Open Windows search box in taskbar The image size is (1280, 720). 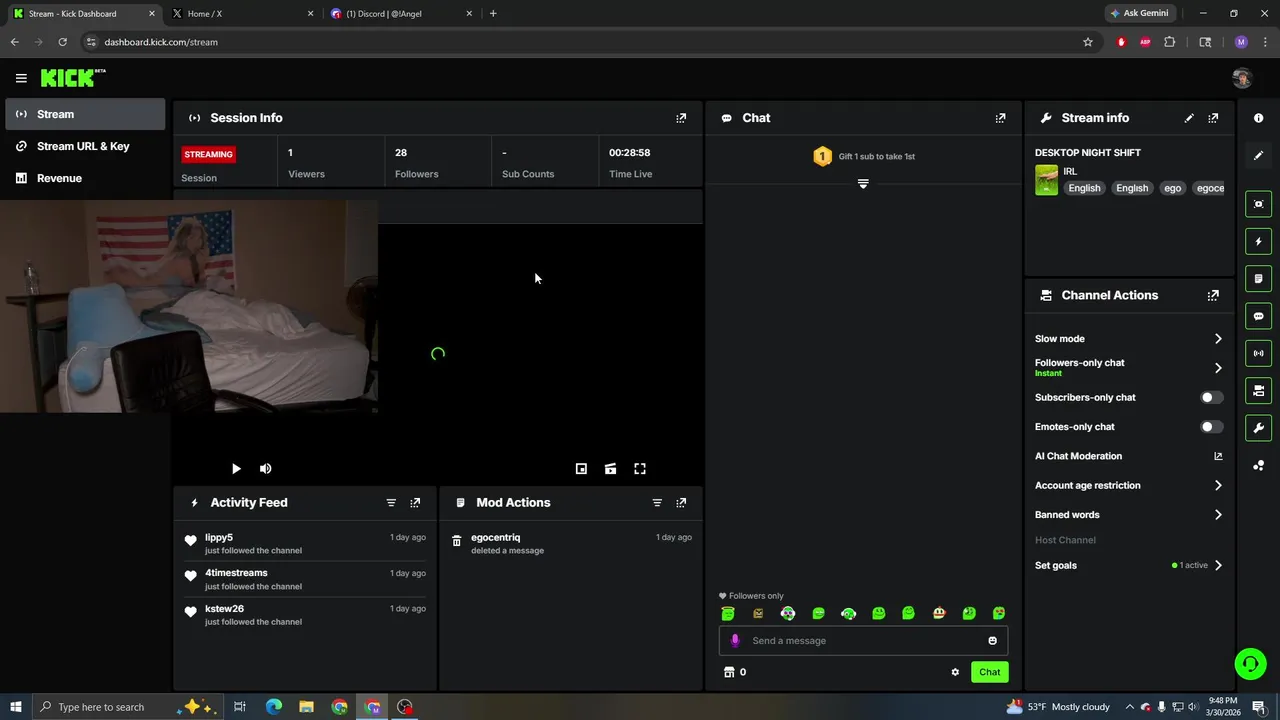(x=128, y=707)
